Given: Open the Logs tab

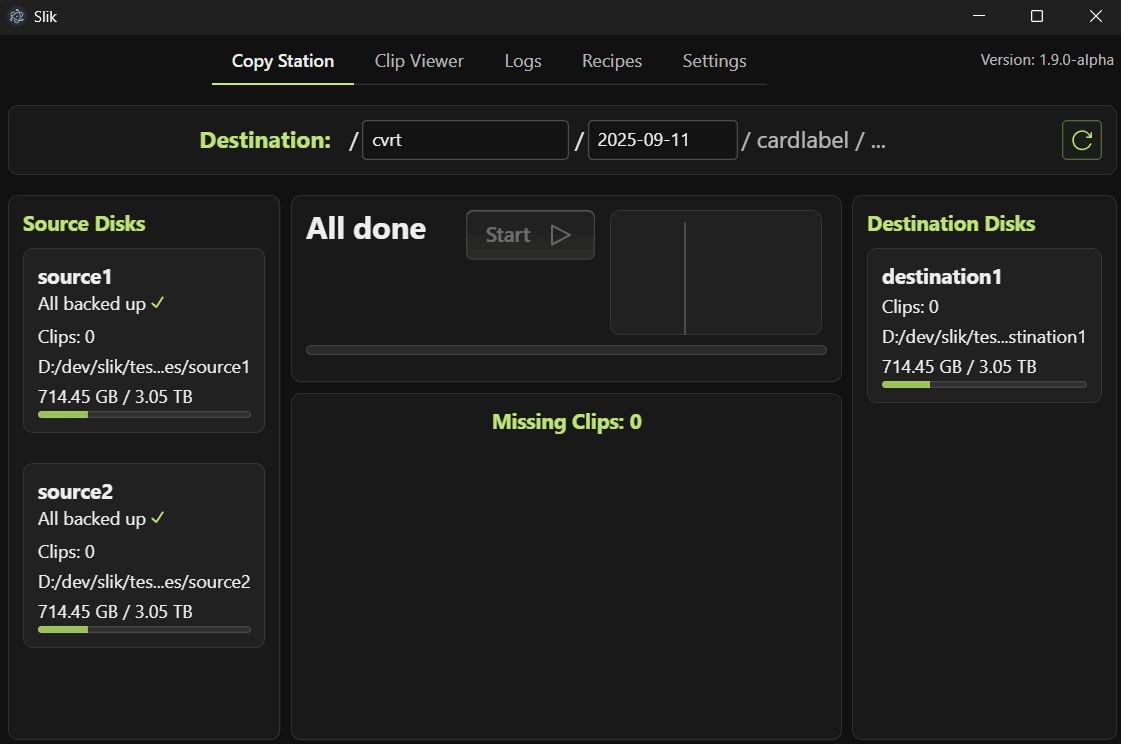Looking at the screenshot, I should (523, 61).
